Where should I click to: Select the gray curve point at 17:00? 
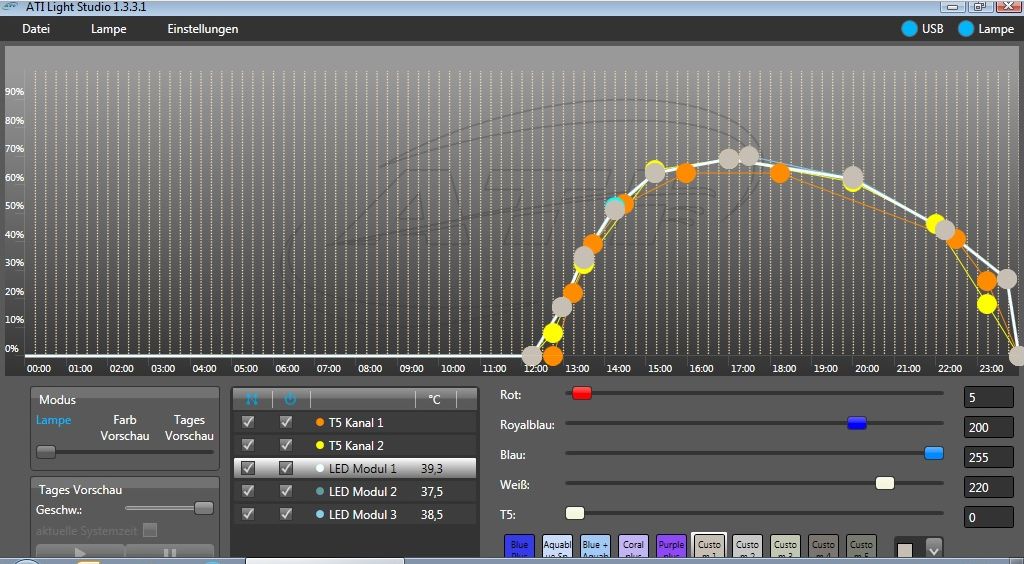click(729, 158)
